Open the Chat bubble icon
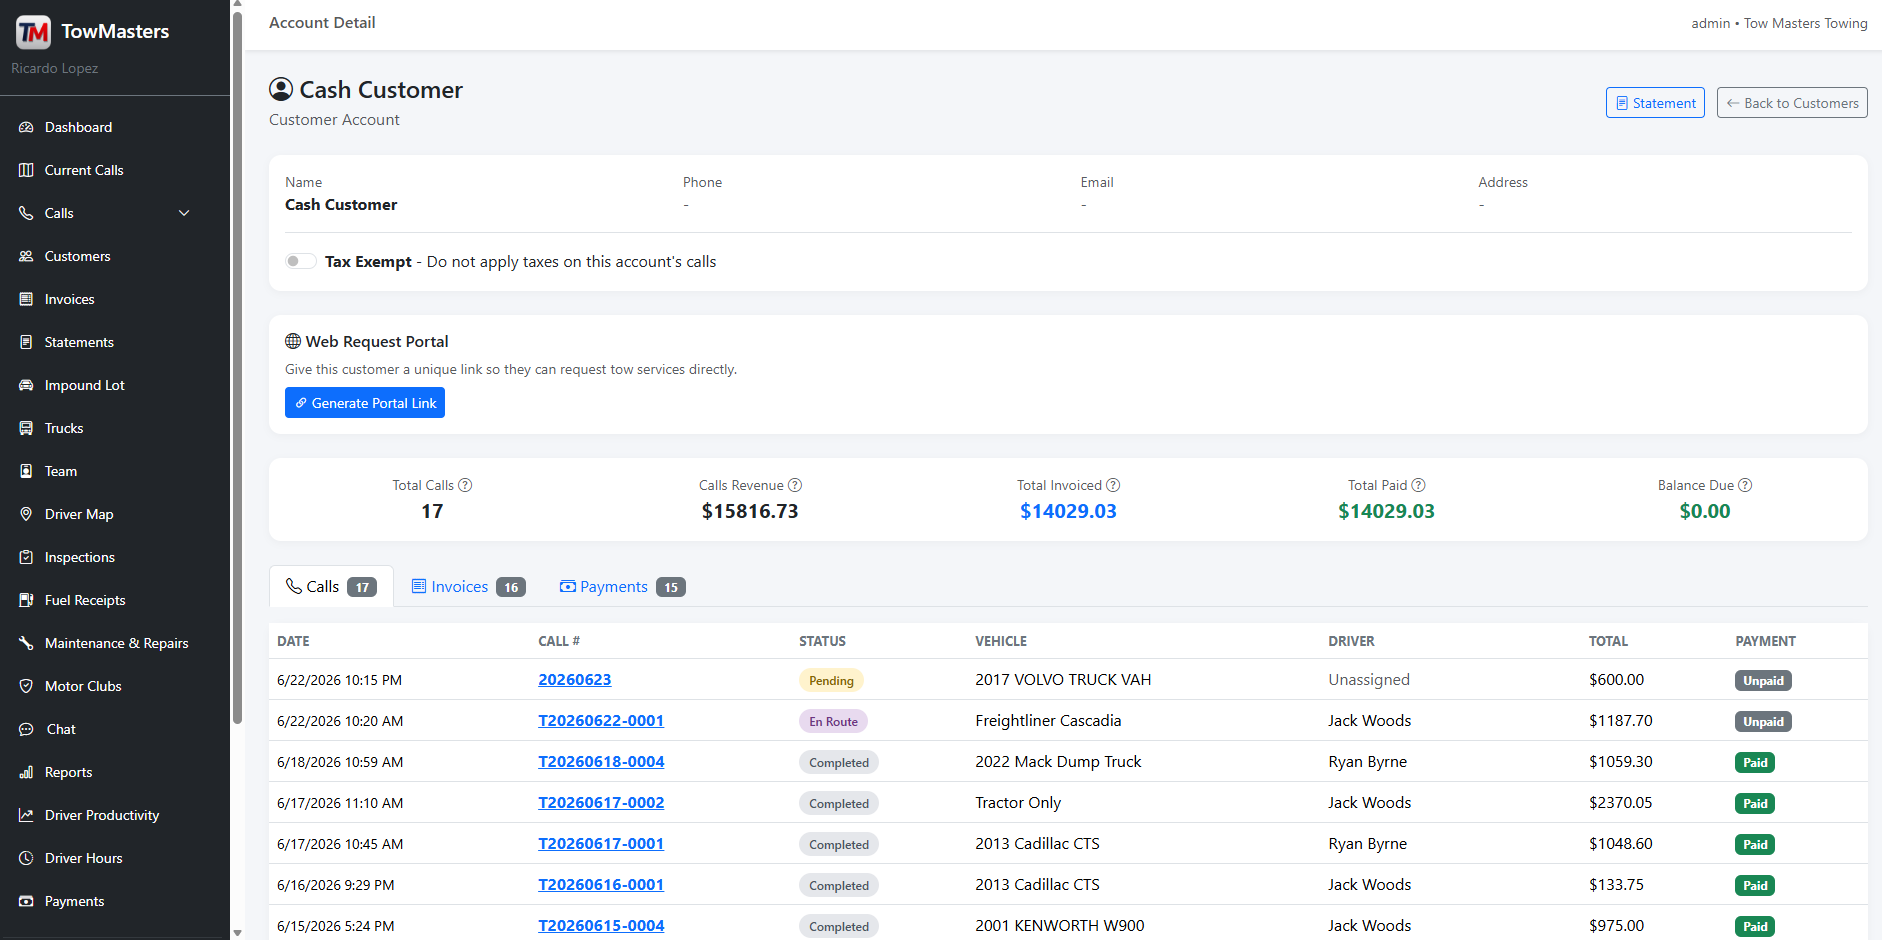This screenshot has width=1882, height=940. click(26, 729)
